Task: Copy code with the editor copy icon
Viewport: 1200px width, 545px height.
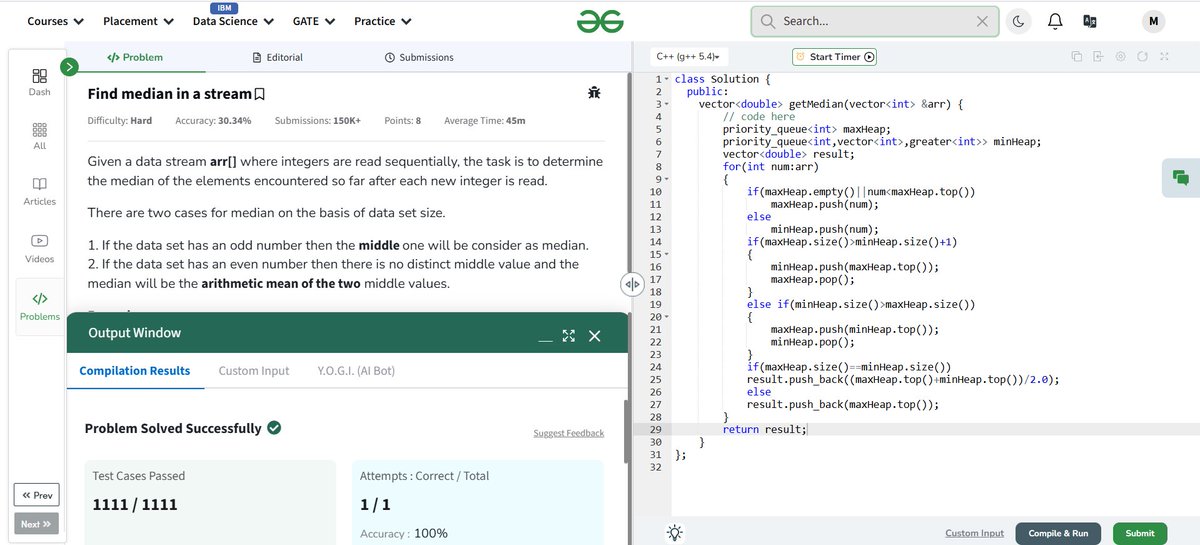Action: click(x=1077, y=57)
